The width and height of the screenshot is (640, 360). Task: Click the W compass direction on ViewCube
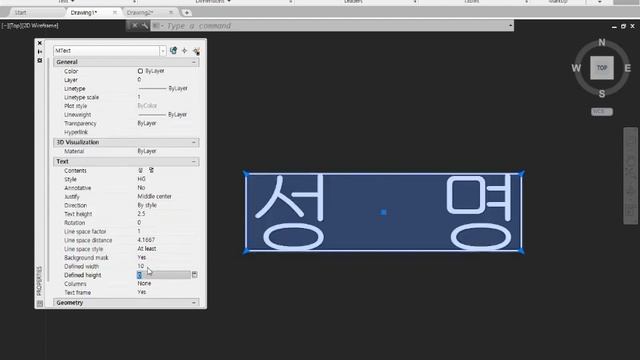[576, 68]
